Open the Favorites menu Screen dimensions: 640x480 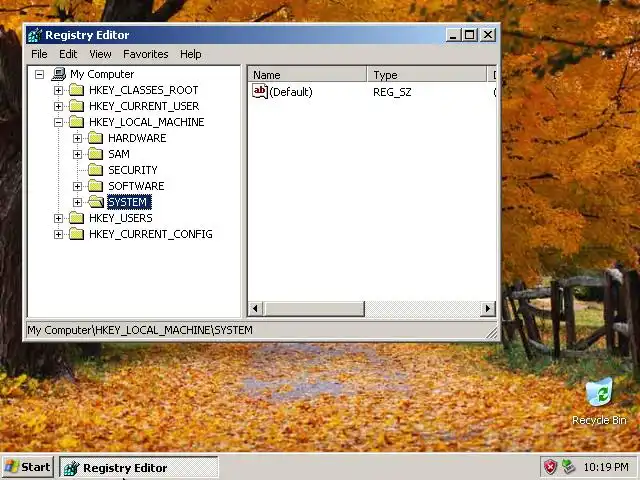pyautogui.click(x=145, y=54)
